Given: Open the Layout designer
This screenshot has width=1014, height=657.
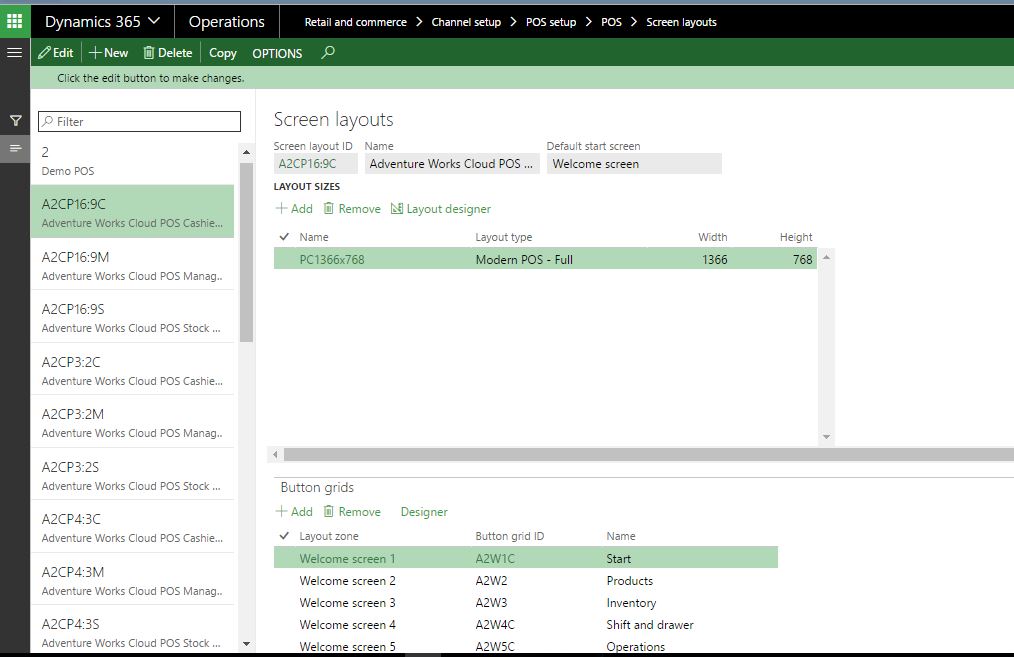Looking at the screenshot, I should point(441,209).
